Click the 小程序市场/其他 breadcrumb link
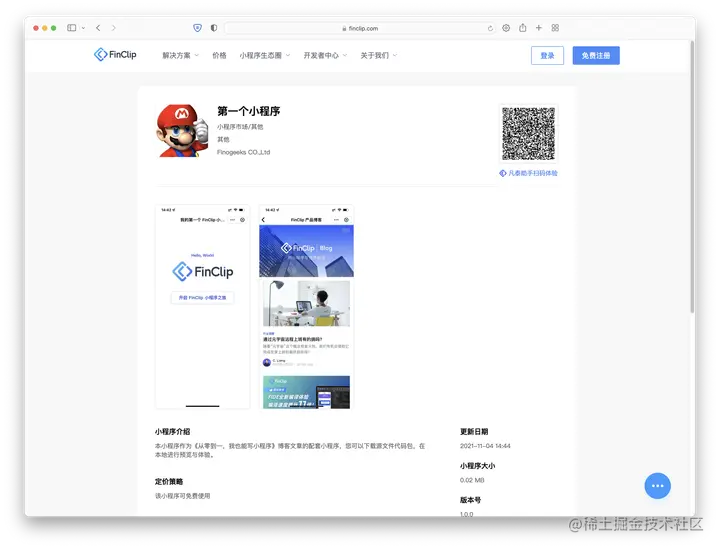 click(240, 127)
